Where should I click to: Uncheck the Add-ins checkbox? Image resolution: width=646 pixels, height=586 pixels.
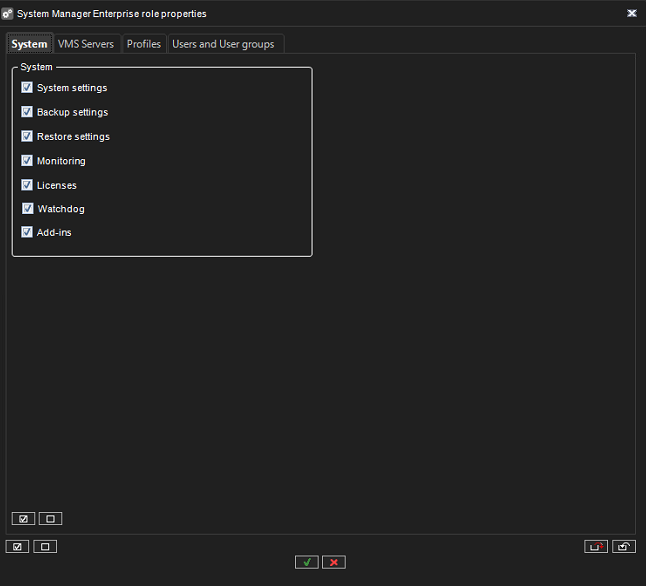coord(27,233)
